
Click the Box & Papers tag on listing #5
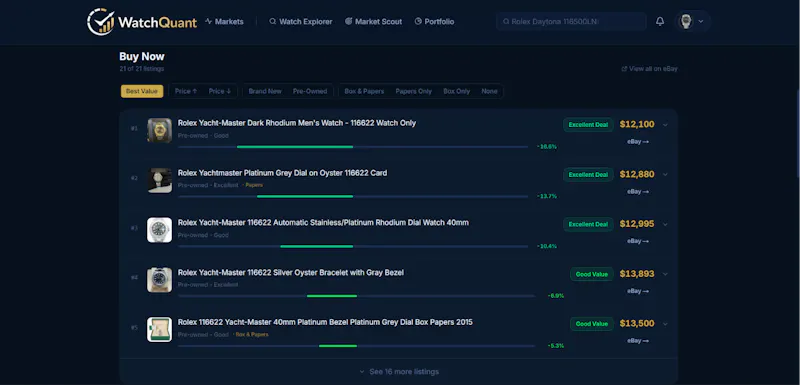251,335
